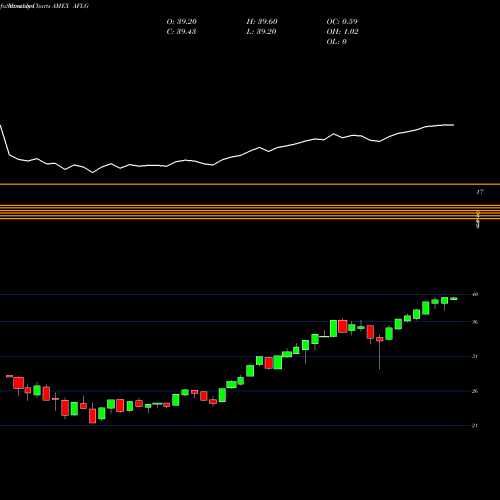Click the final thin green candle near 40
Screen dimensions: 500x500
coord(454,299)
